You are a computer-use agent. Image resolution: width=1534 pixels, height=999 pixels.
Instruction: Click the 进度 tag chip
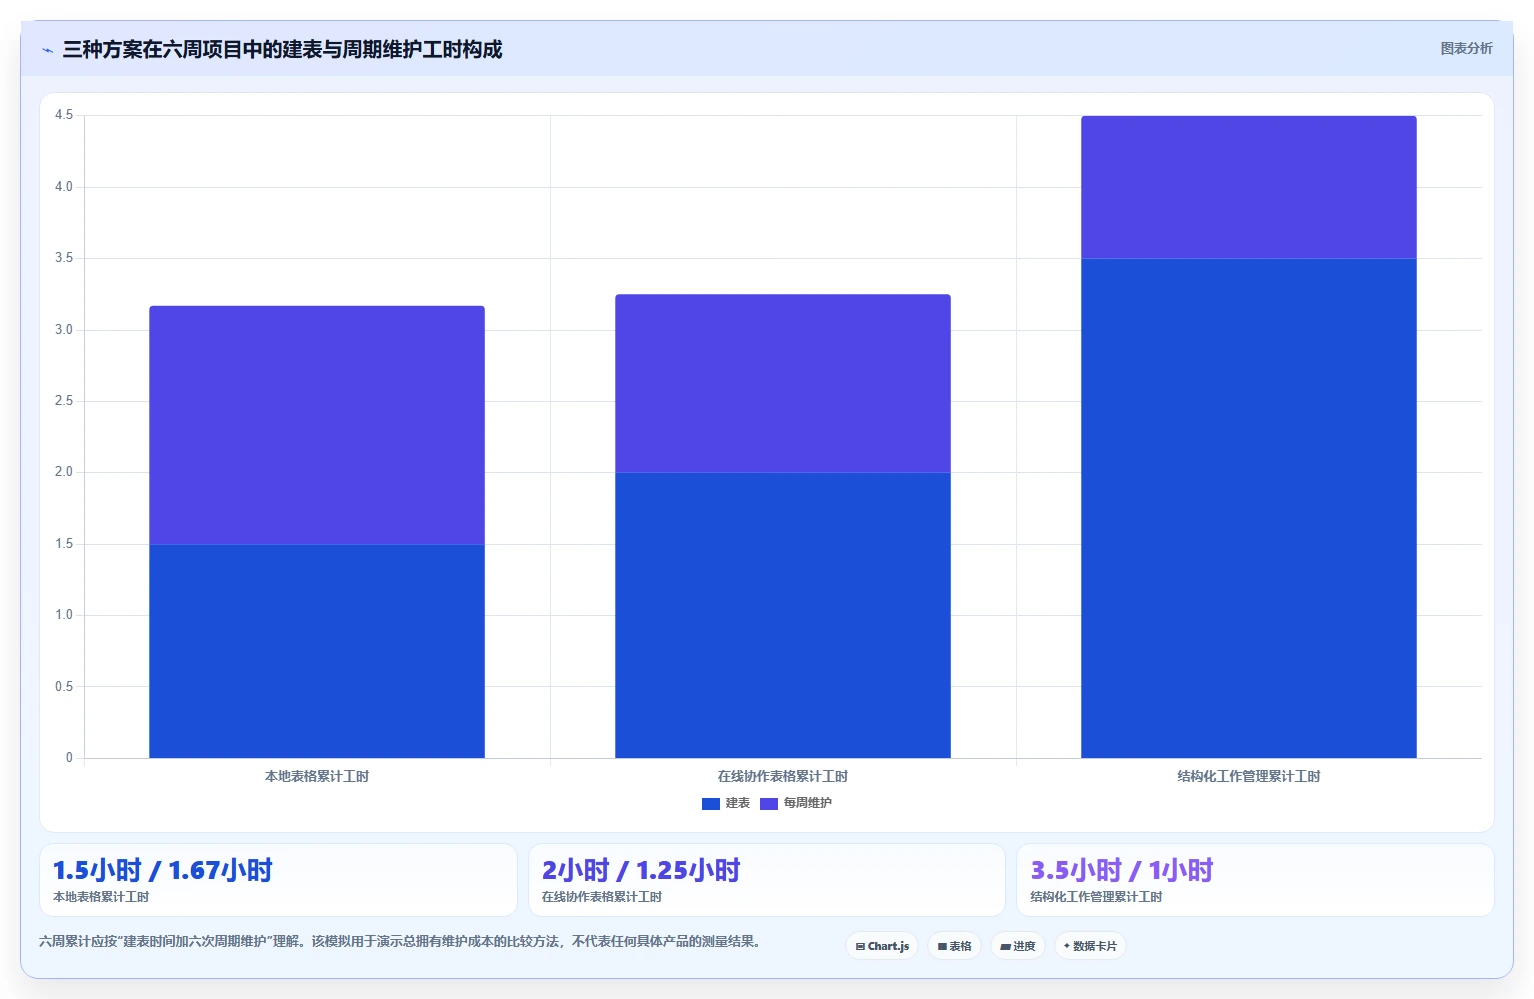1018,946
